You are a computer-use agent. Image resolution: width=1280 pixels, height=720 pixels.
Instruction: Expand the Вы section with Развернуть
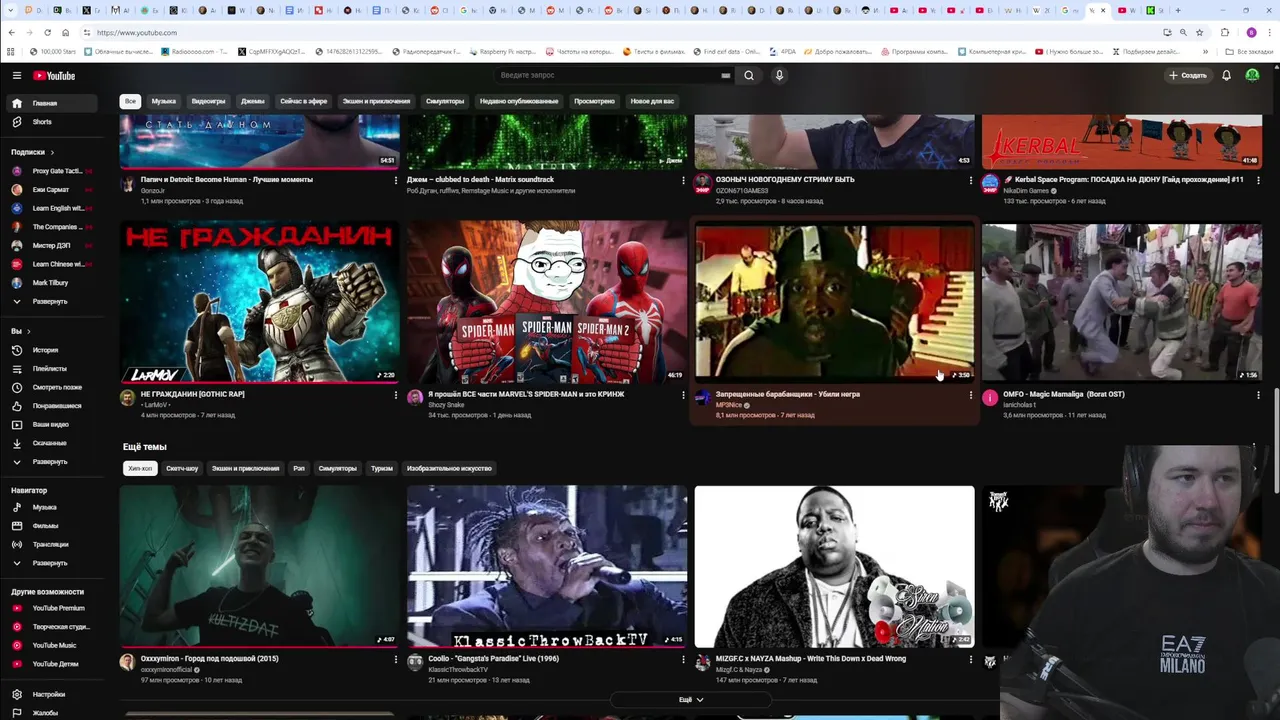coord(49,462)
